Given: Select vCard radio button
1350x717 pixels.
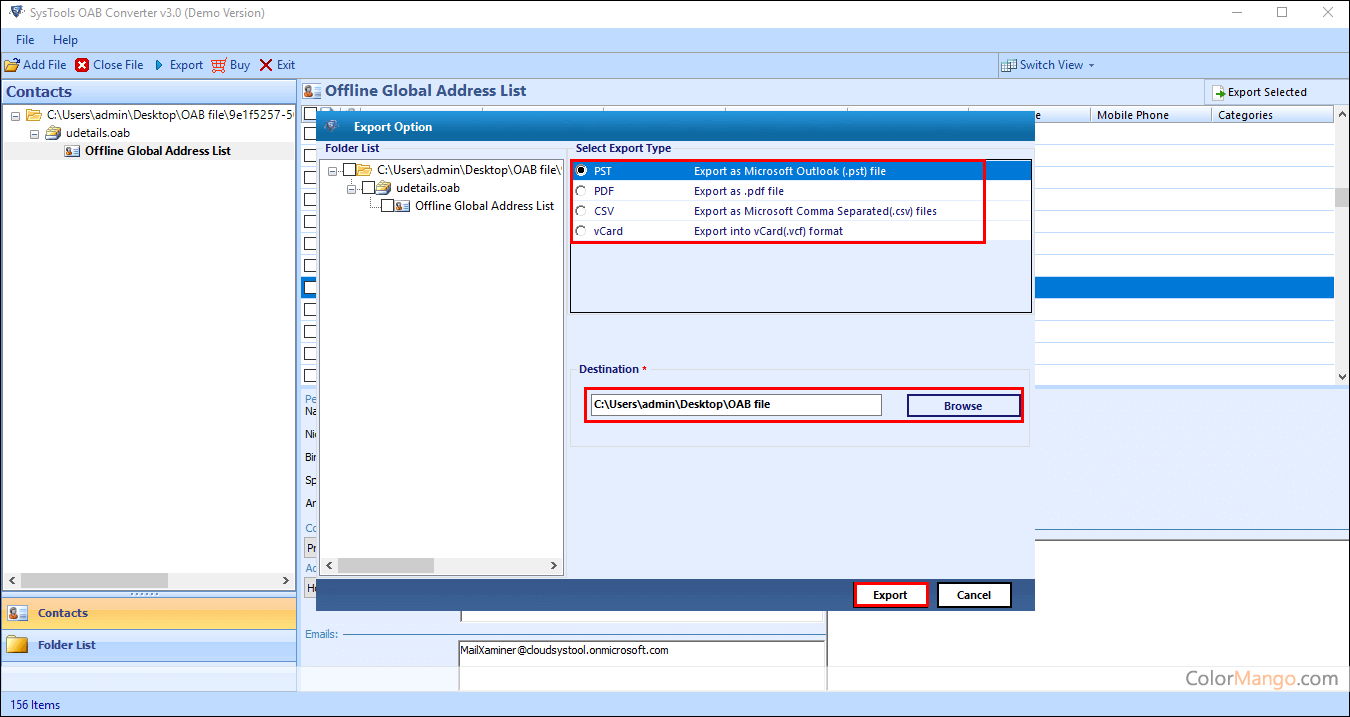Looking at the screenshot, I should click(581, 231).
